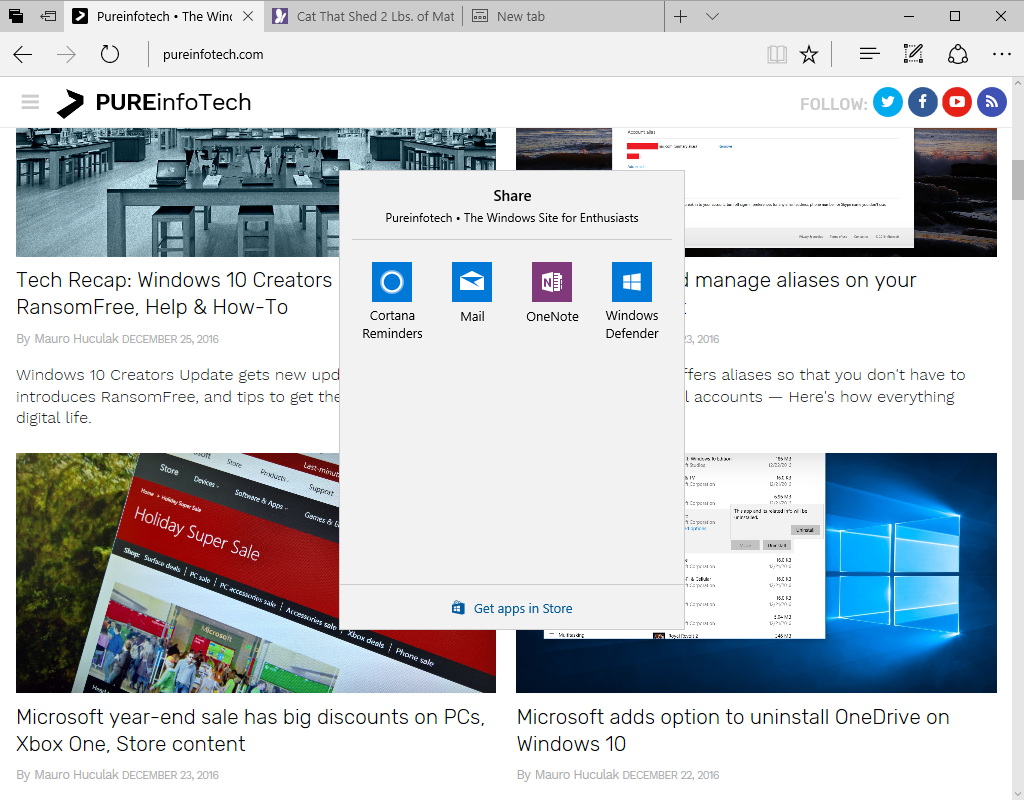
Task: Click the forward navigation arrow
Action: [x=66, y=54]
